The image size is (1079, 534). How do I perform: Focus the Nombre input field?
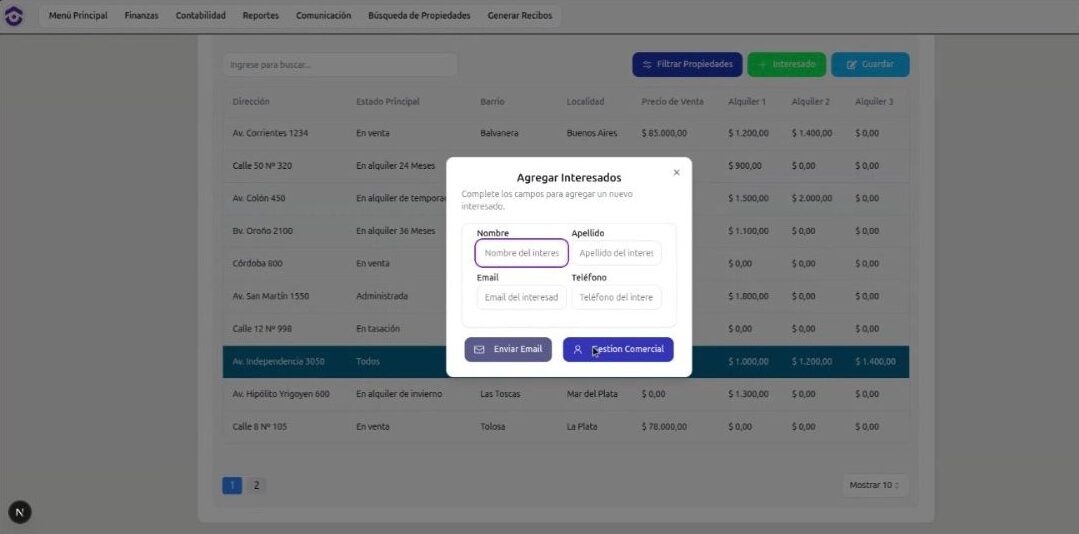click(521, 254)
